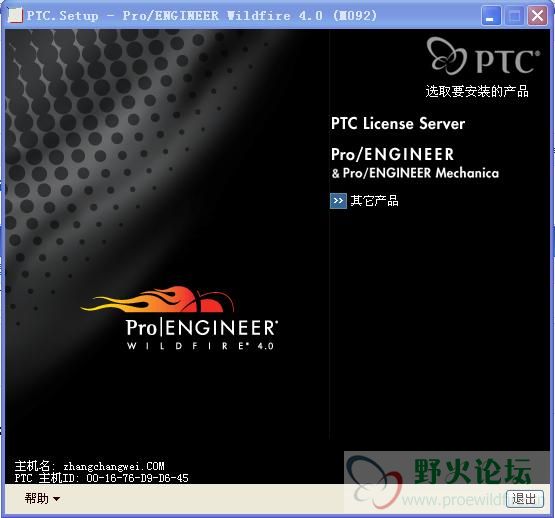The image size is (555, 518).
Task: Open the 其它产品 other products entry
Action: click(x=374, y=201)
